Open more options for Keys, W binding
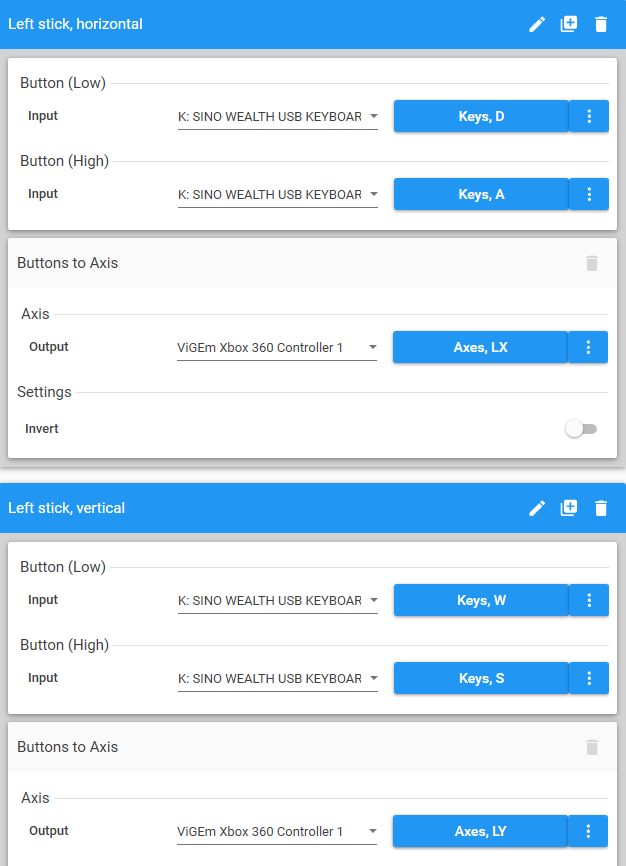The width and height of the screenshot is (626, 866). tap(589, 601)
